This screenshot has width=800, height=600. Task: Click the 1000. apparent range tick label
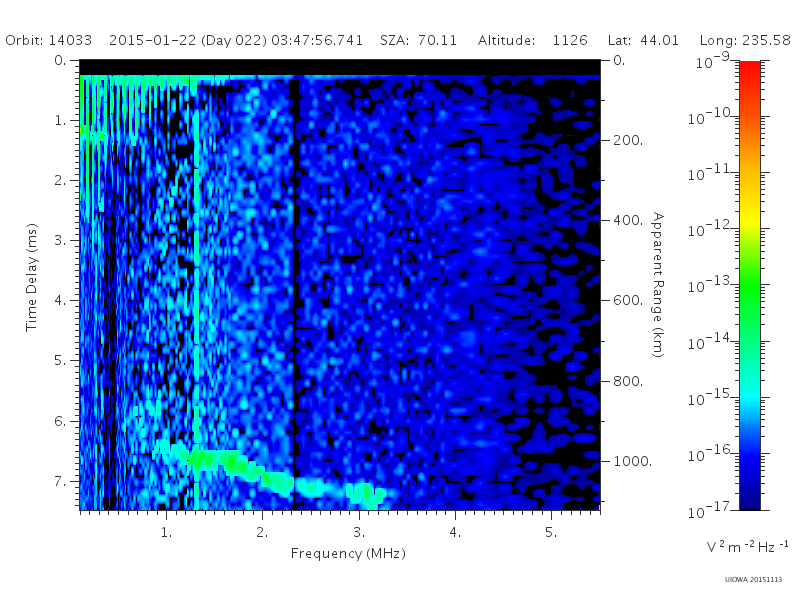633,461
